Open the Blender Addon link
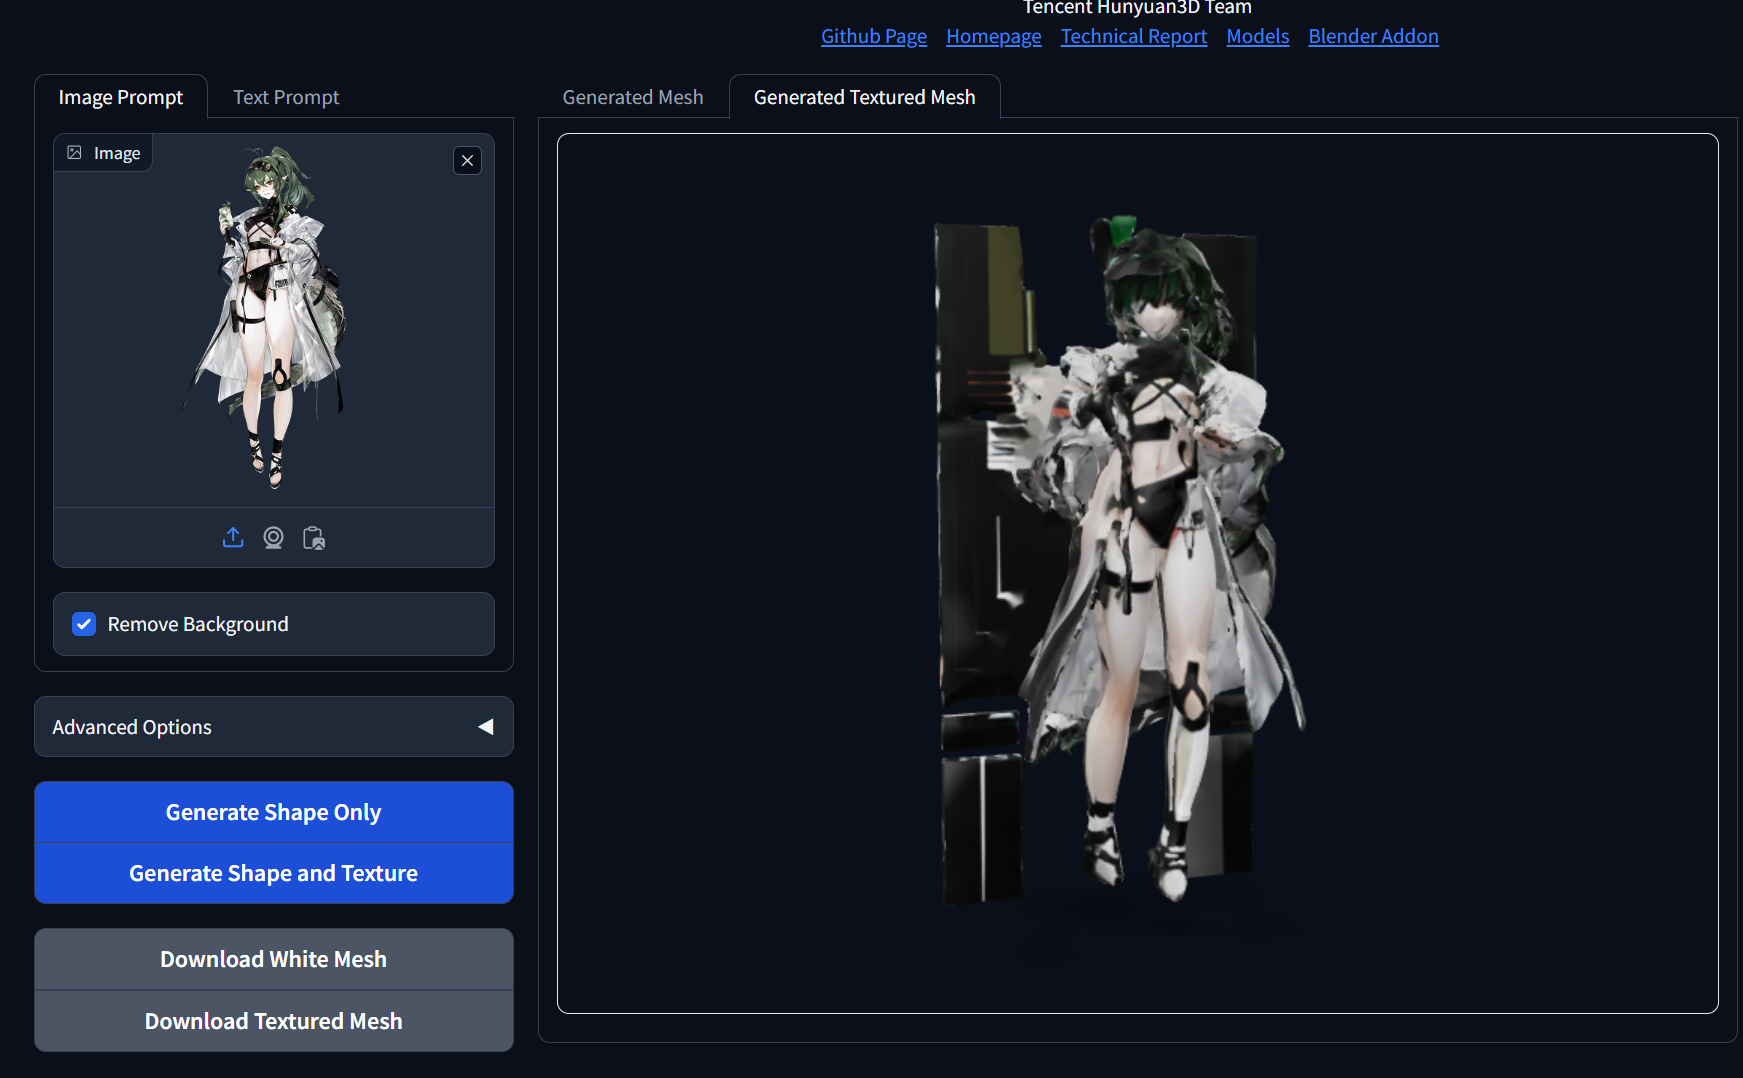The width and height of the screenshot is (1743, 1078). 1374,36
